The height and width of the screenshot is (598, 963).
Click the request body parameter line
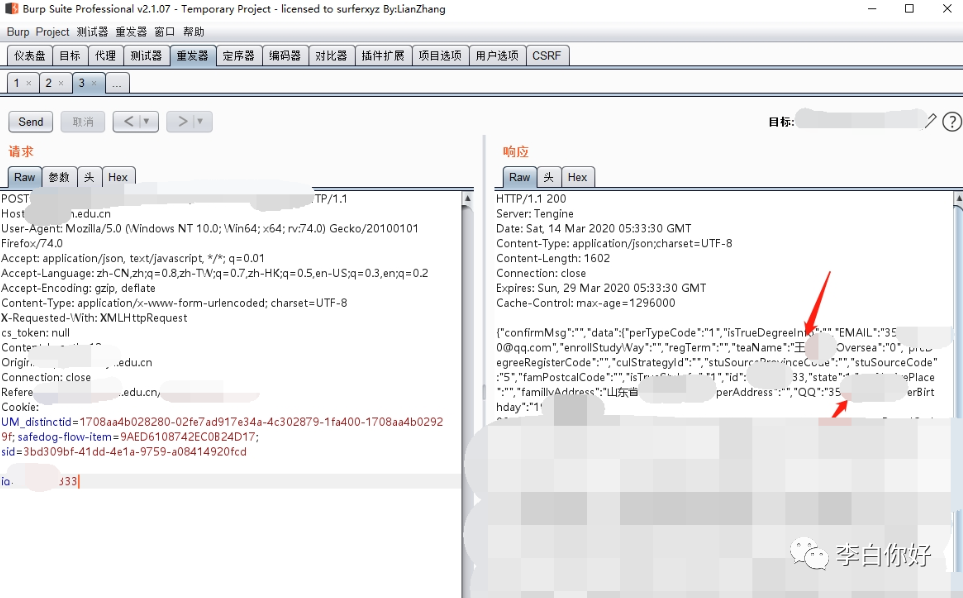(x=230, y=481)
